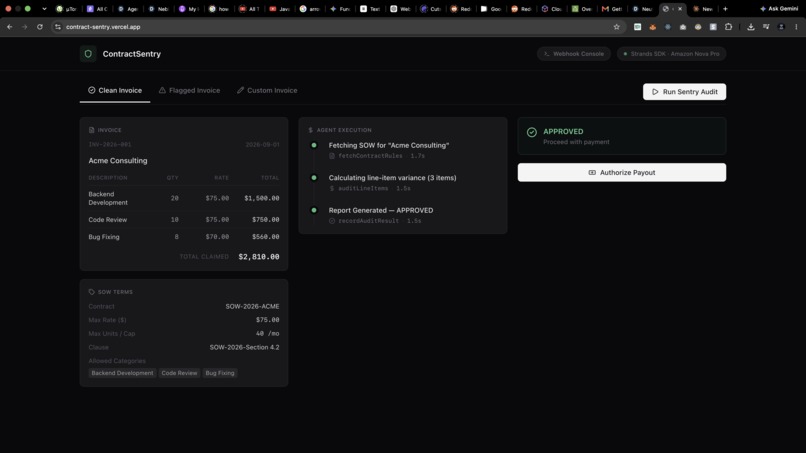Click the ContractSentry shield logo icon
Viewport: 806px width, 453px height.
pyautogui.click(x=88, y=53)
